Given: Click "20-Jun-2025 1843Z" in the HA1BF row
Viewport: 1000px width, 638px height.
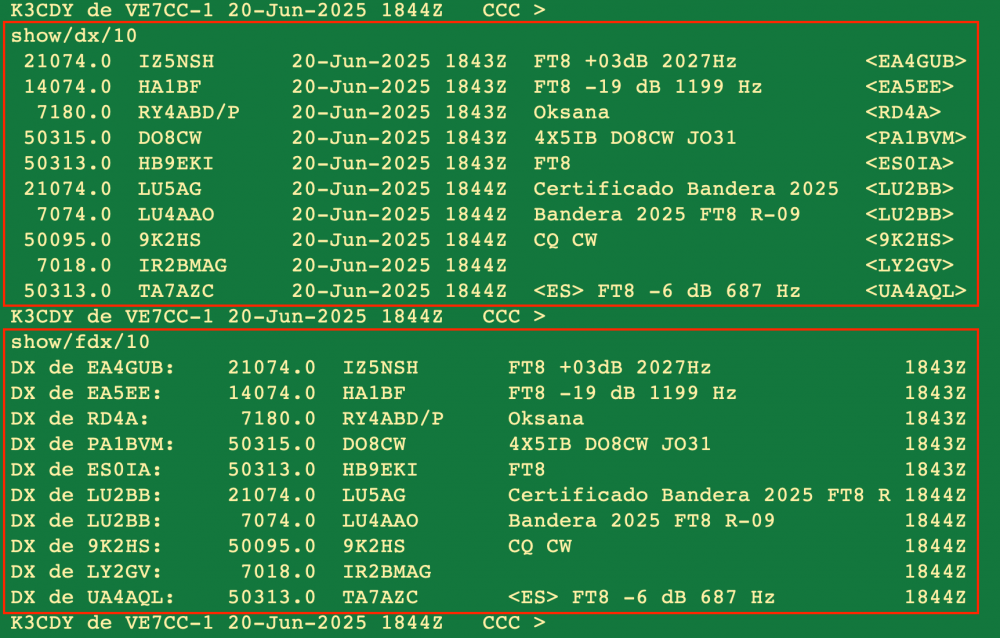Looking at the screenshot, I should click(x=399, y=87).
